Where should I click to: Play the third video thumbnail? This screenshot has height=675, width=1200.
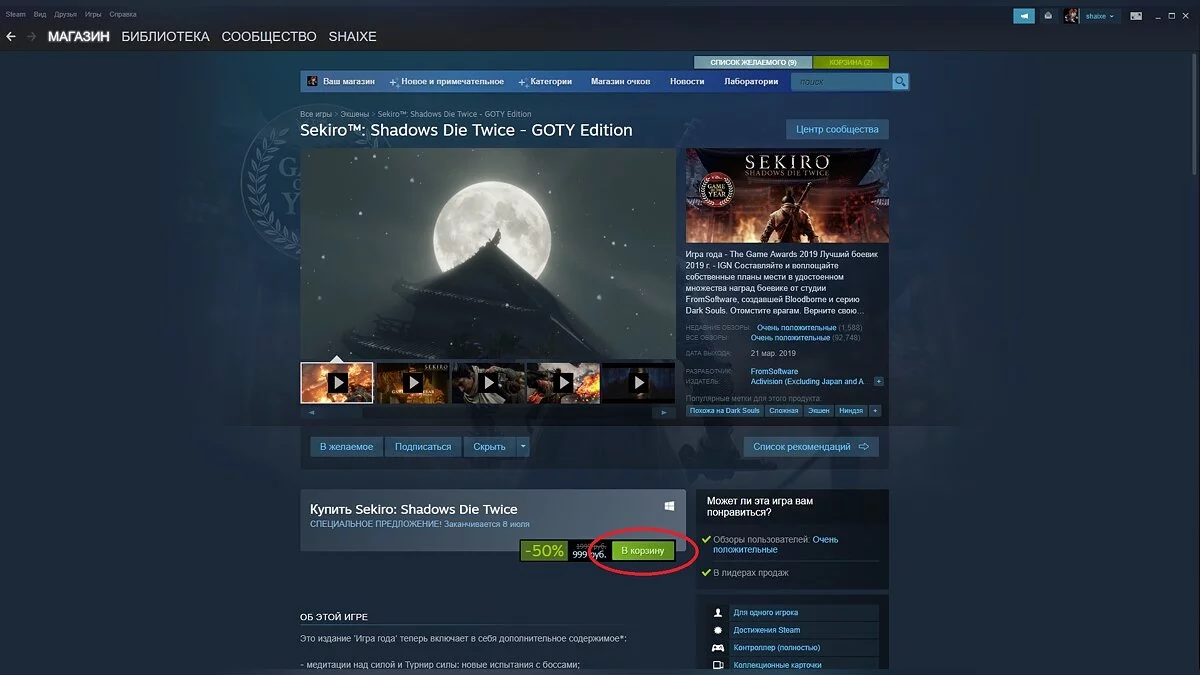click(x=488, y=382)
